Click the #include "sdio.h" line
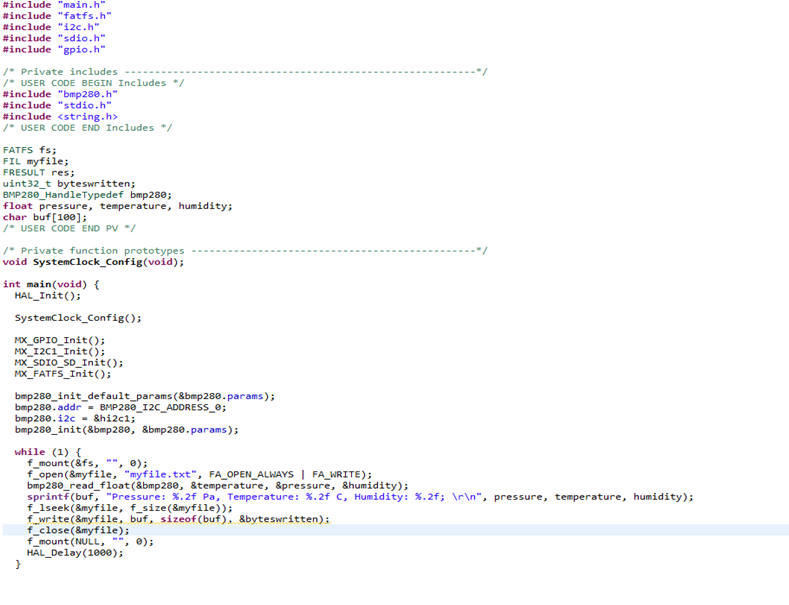 tap(54, 38)
